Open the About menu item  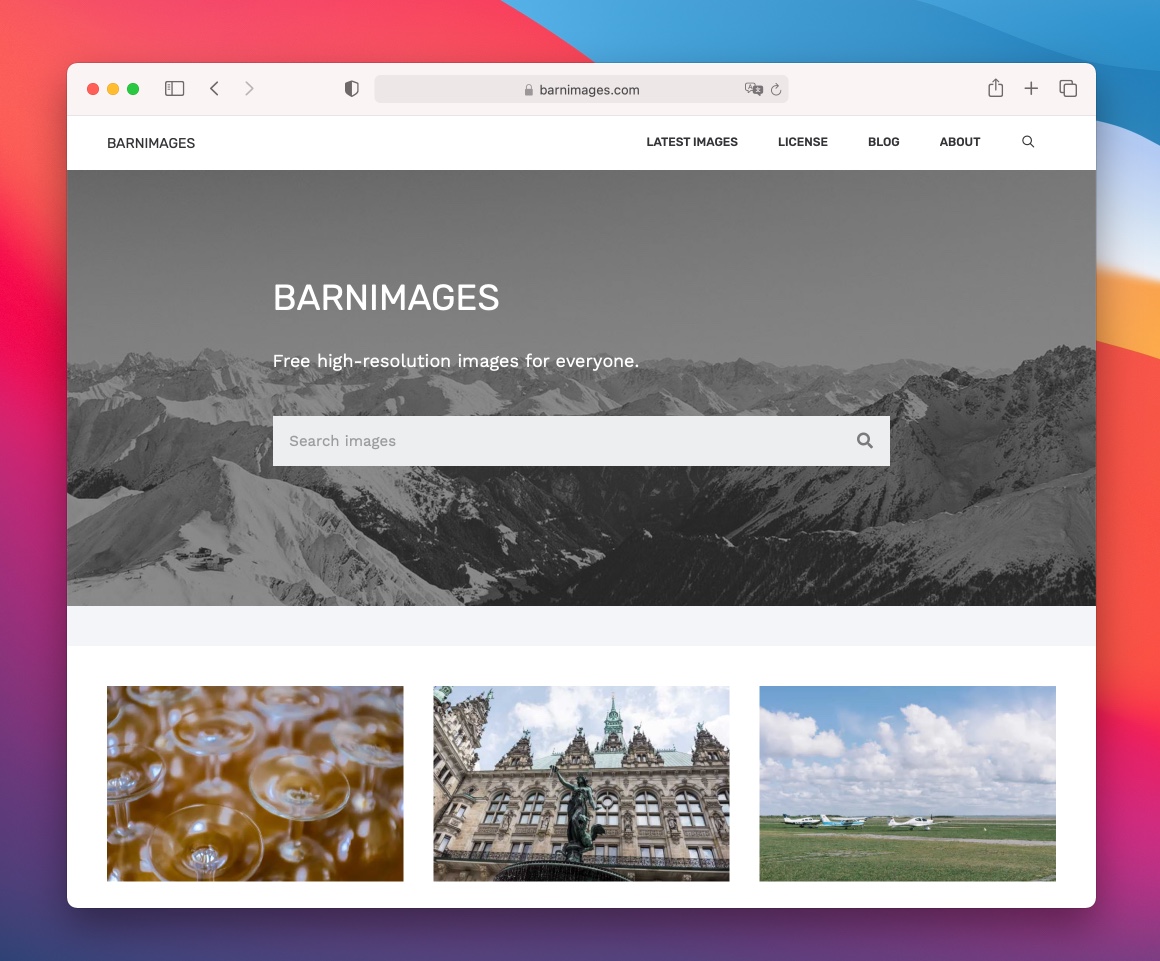960,142
